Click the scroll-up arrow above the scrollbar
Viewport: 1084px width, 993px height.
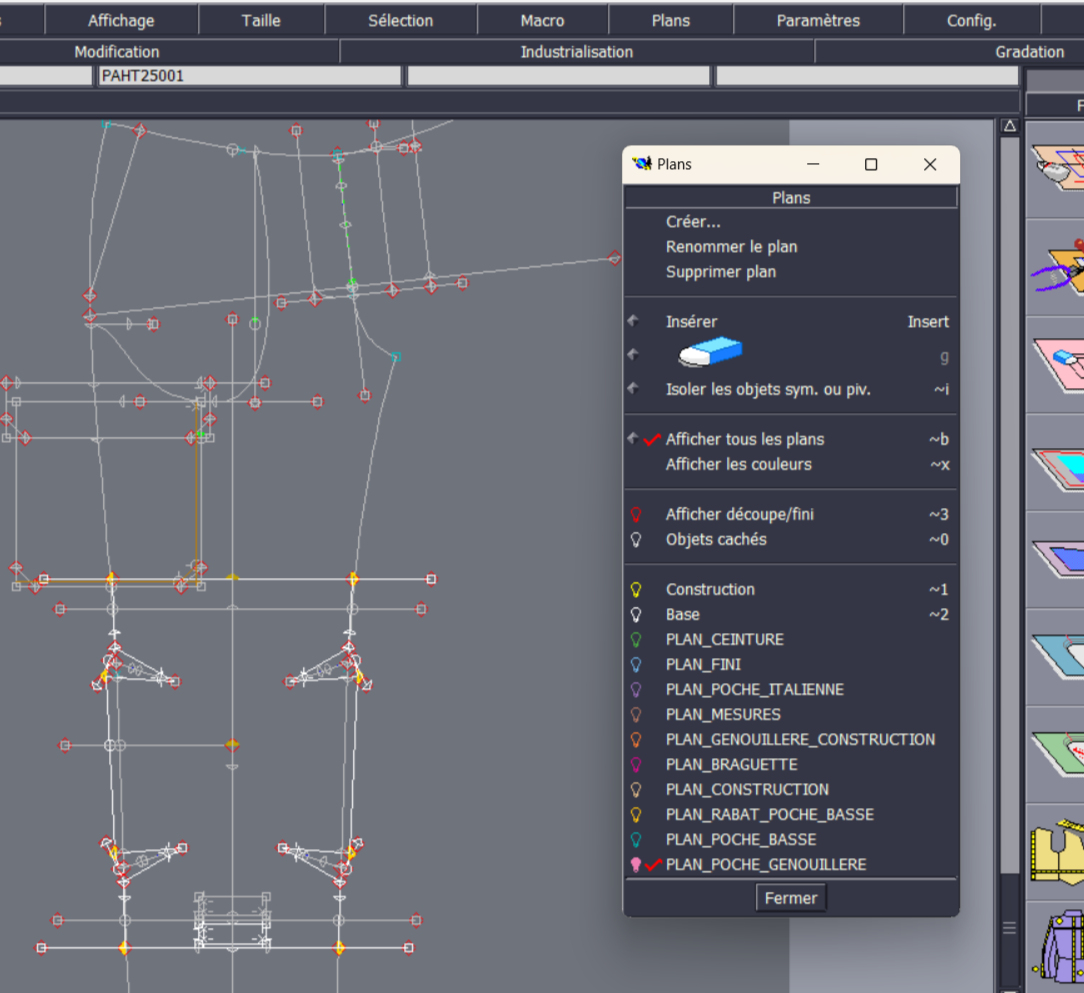(x=1009, y=127)
